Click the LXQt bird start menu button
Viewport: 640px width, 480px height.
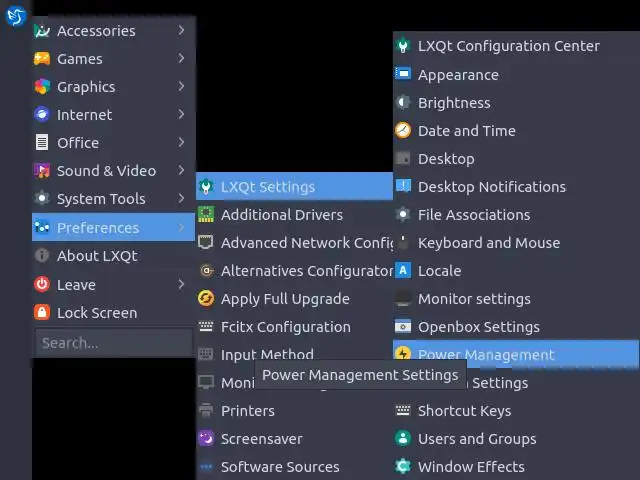[16, 16]
